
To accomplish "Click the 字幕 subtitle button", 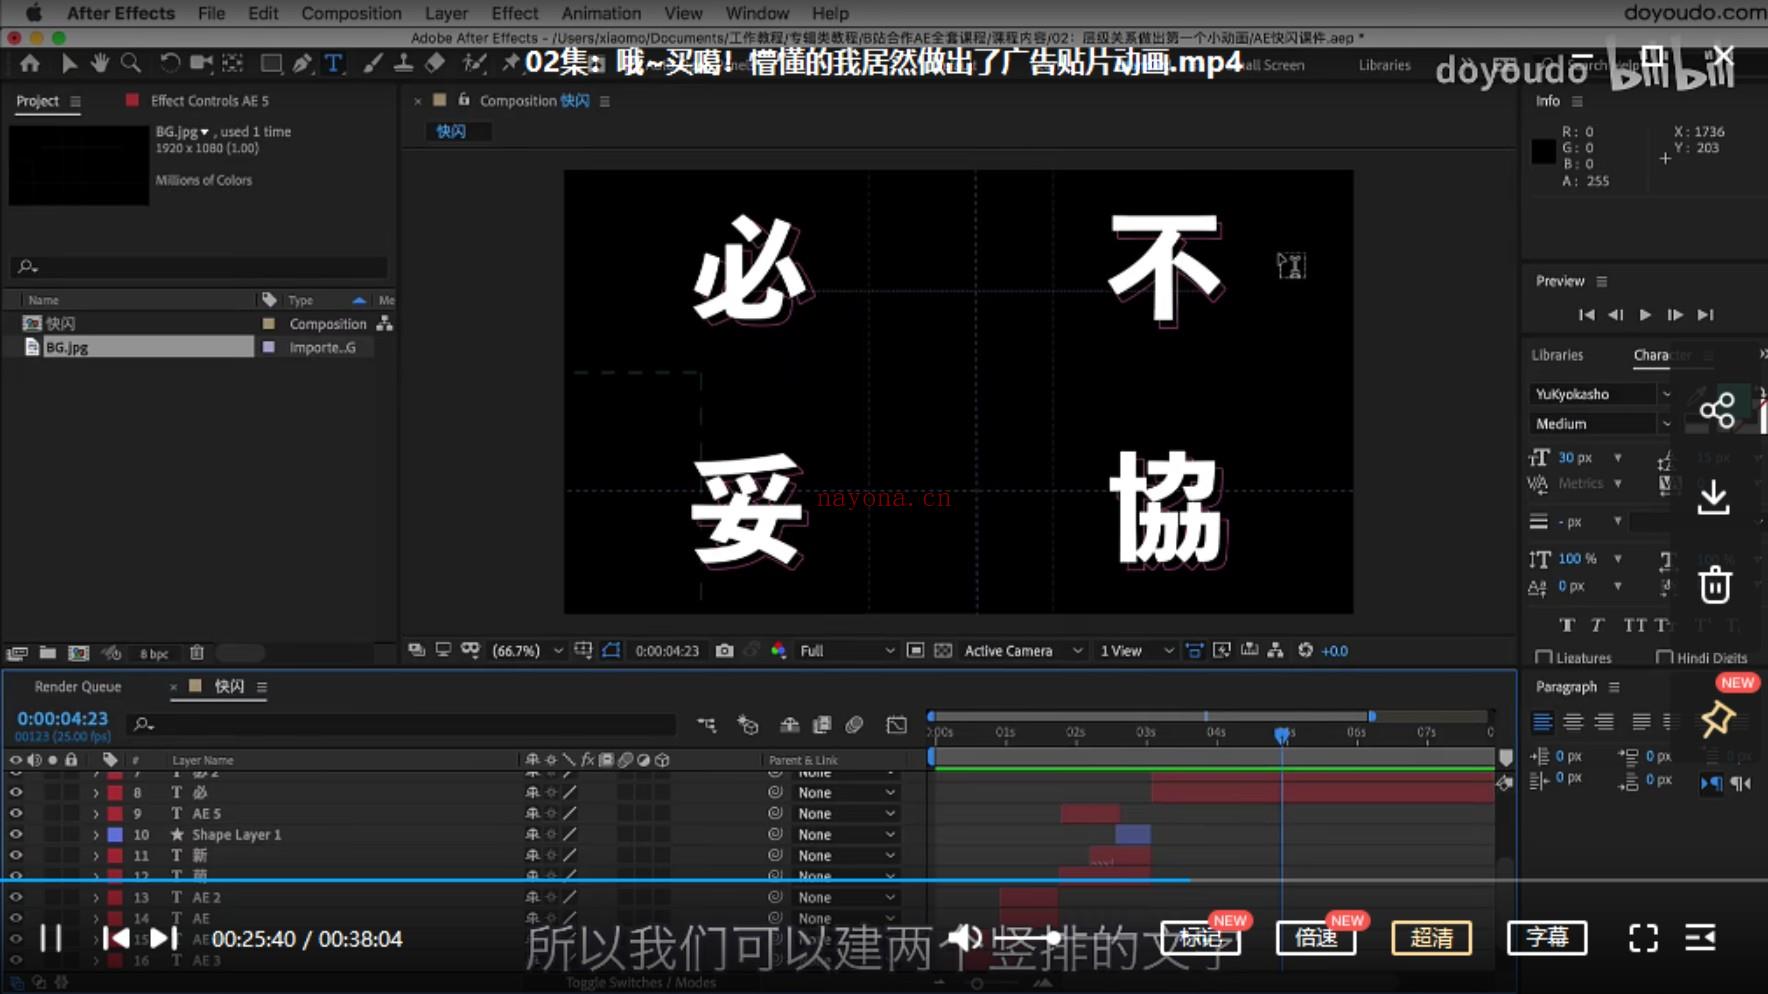I will tap(1546, 937).
